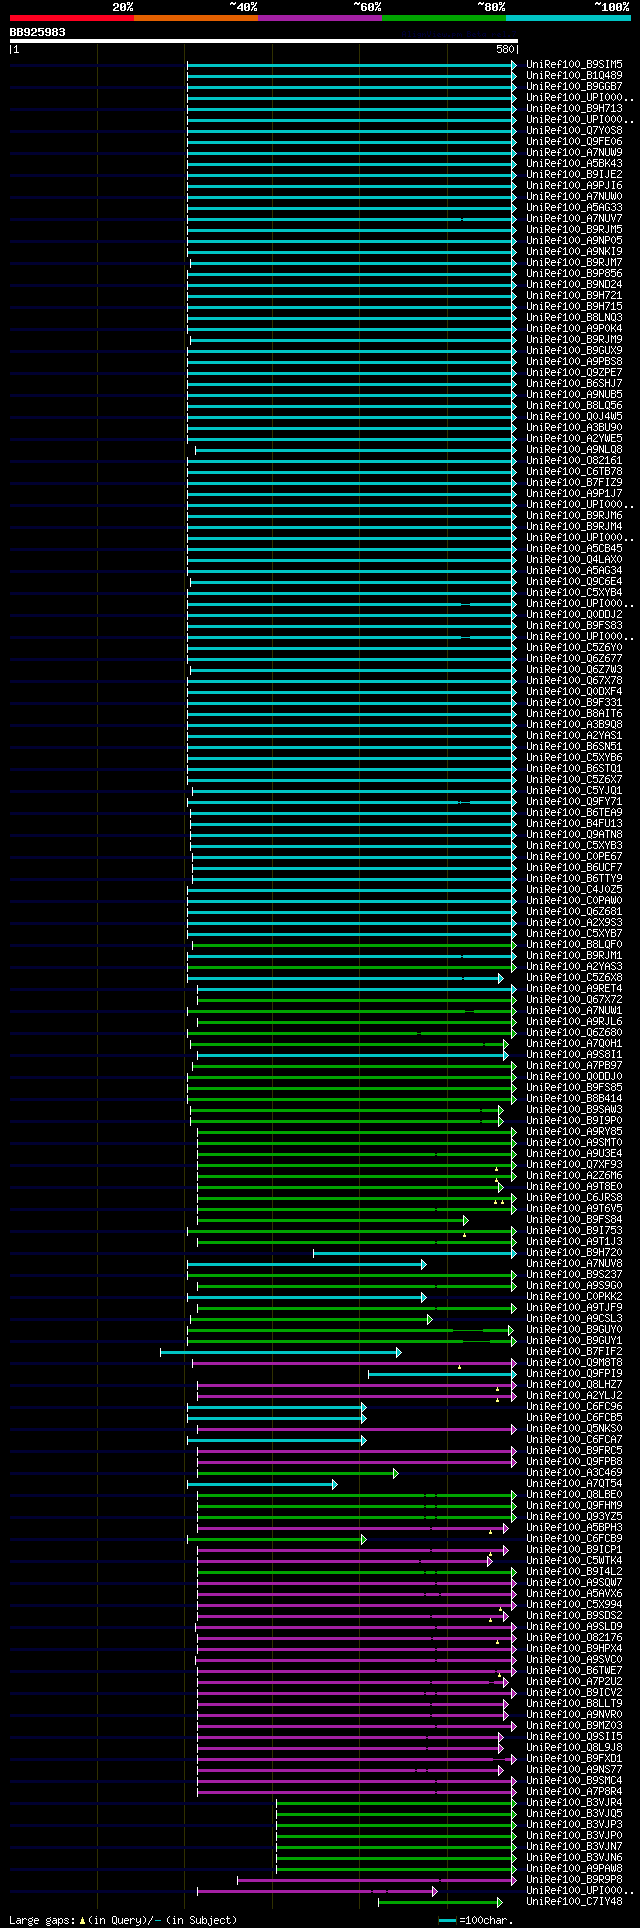
Task: Select the UniRef100_B6TWE7 label
Action: (574, 1670)
